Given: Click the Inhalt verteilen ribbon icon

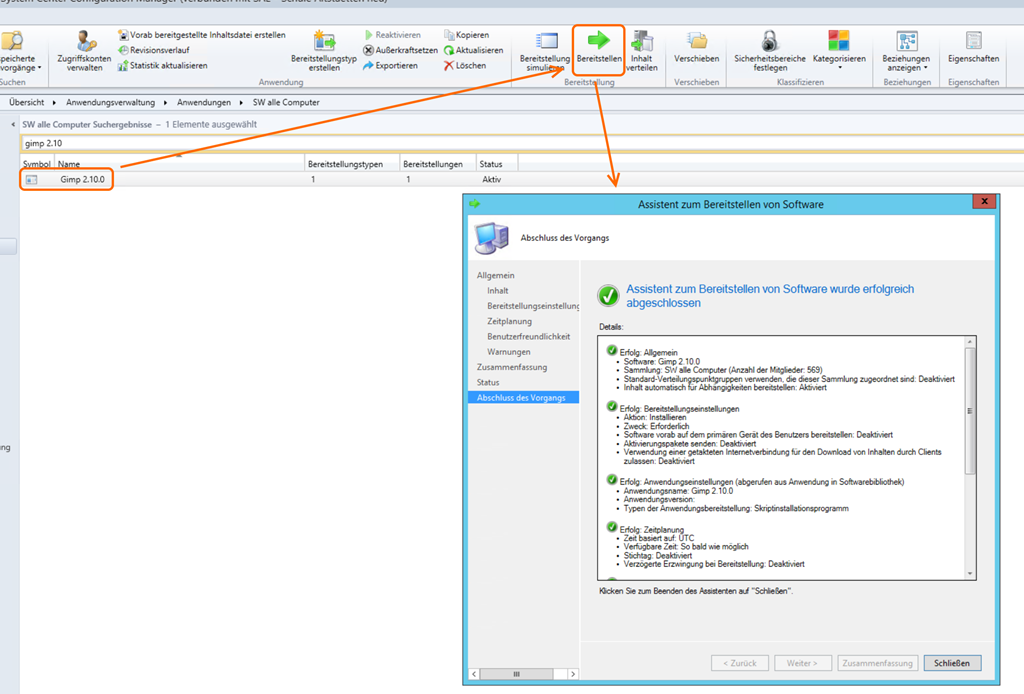Looking at the screenshot, I should [x=642, y=42].
